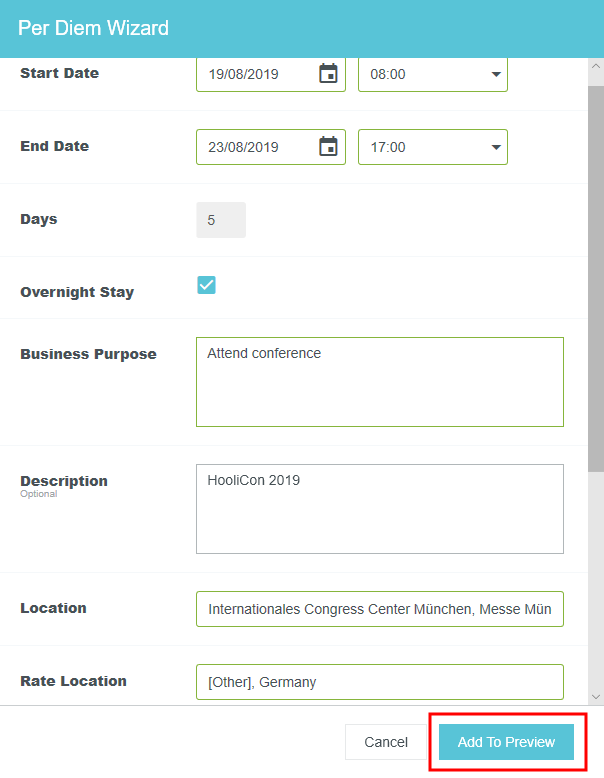Screen dimensions: 604x778
Task: Click the Location input field
Action: [379, 608]
